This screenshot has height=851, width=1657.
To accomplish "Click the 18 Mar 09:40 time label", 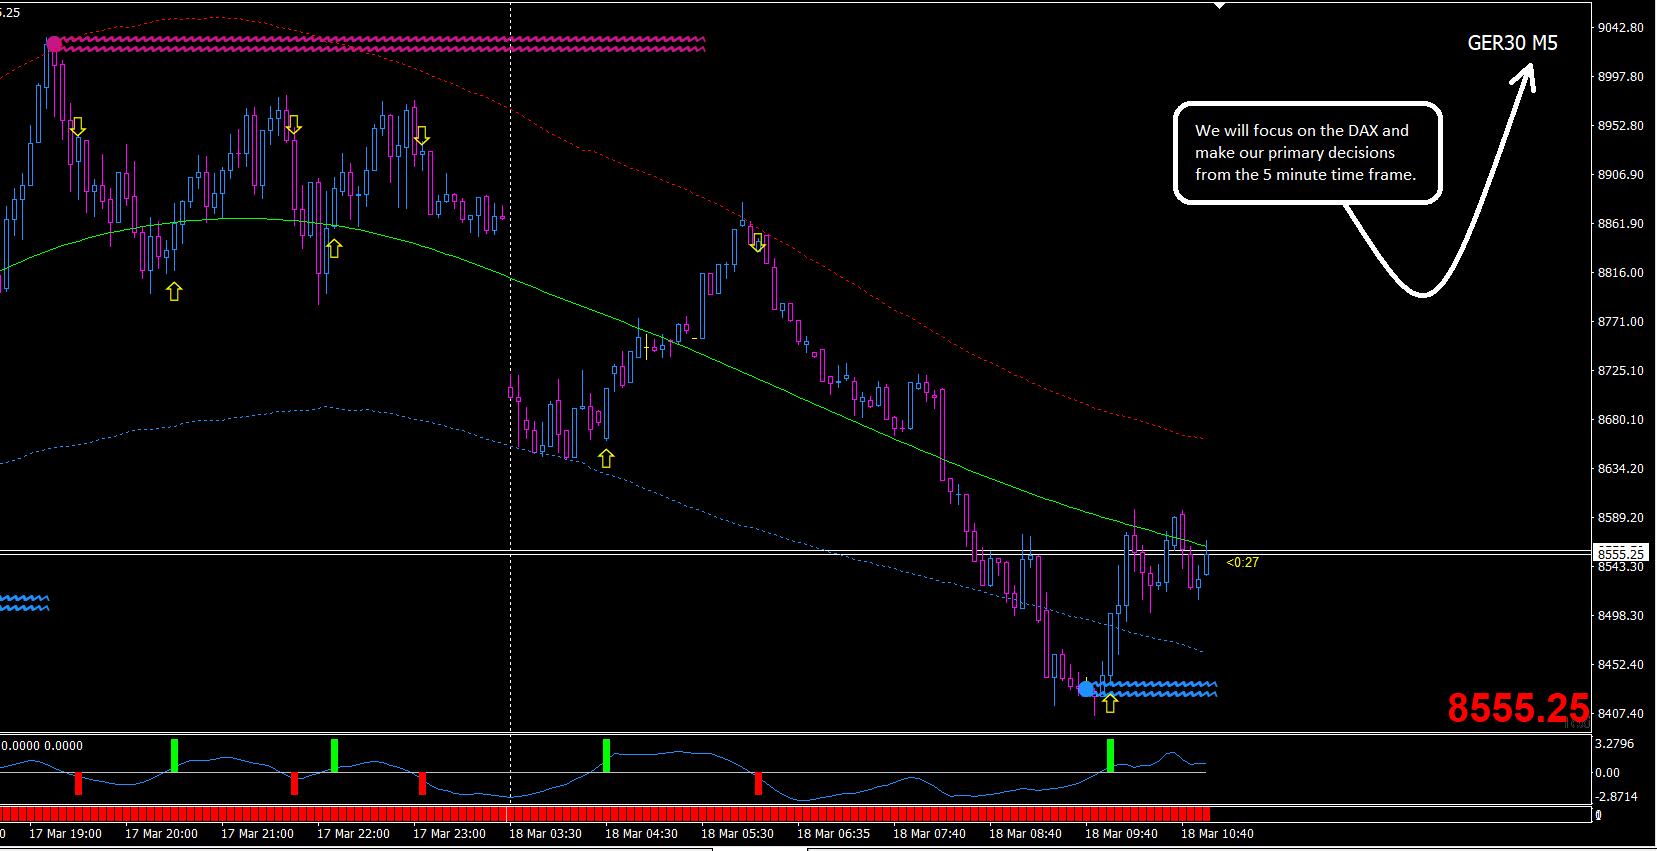I will 1121,834.
